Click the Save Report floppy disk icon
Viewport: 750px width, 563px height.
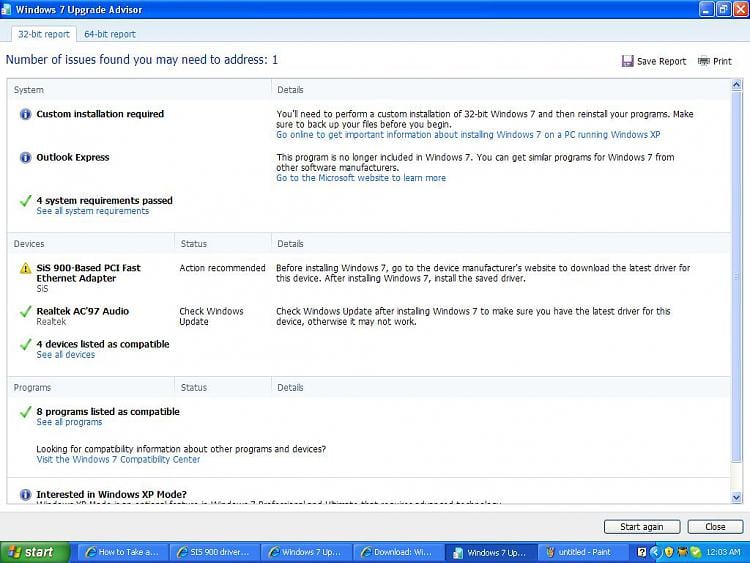(x=627, y=61)
